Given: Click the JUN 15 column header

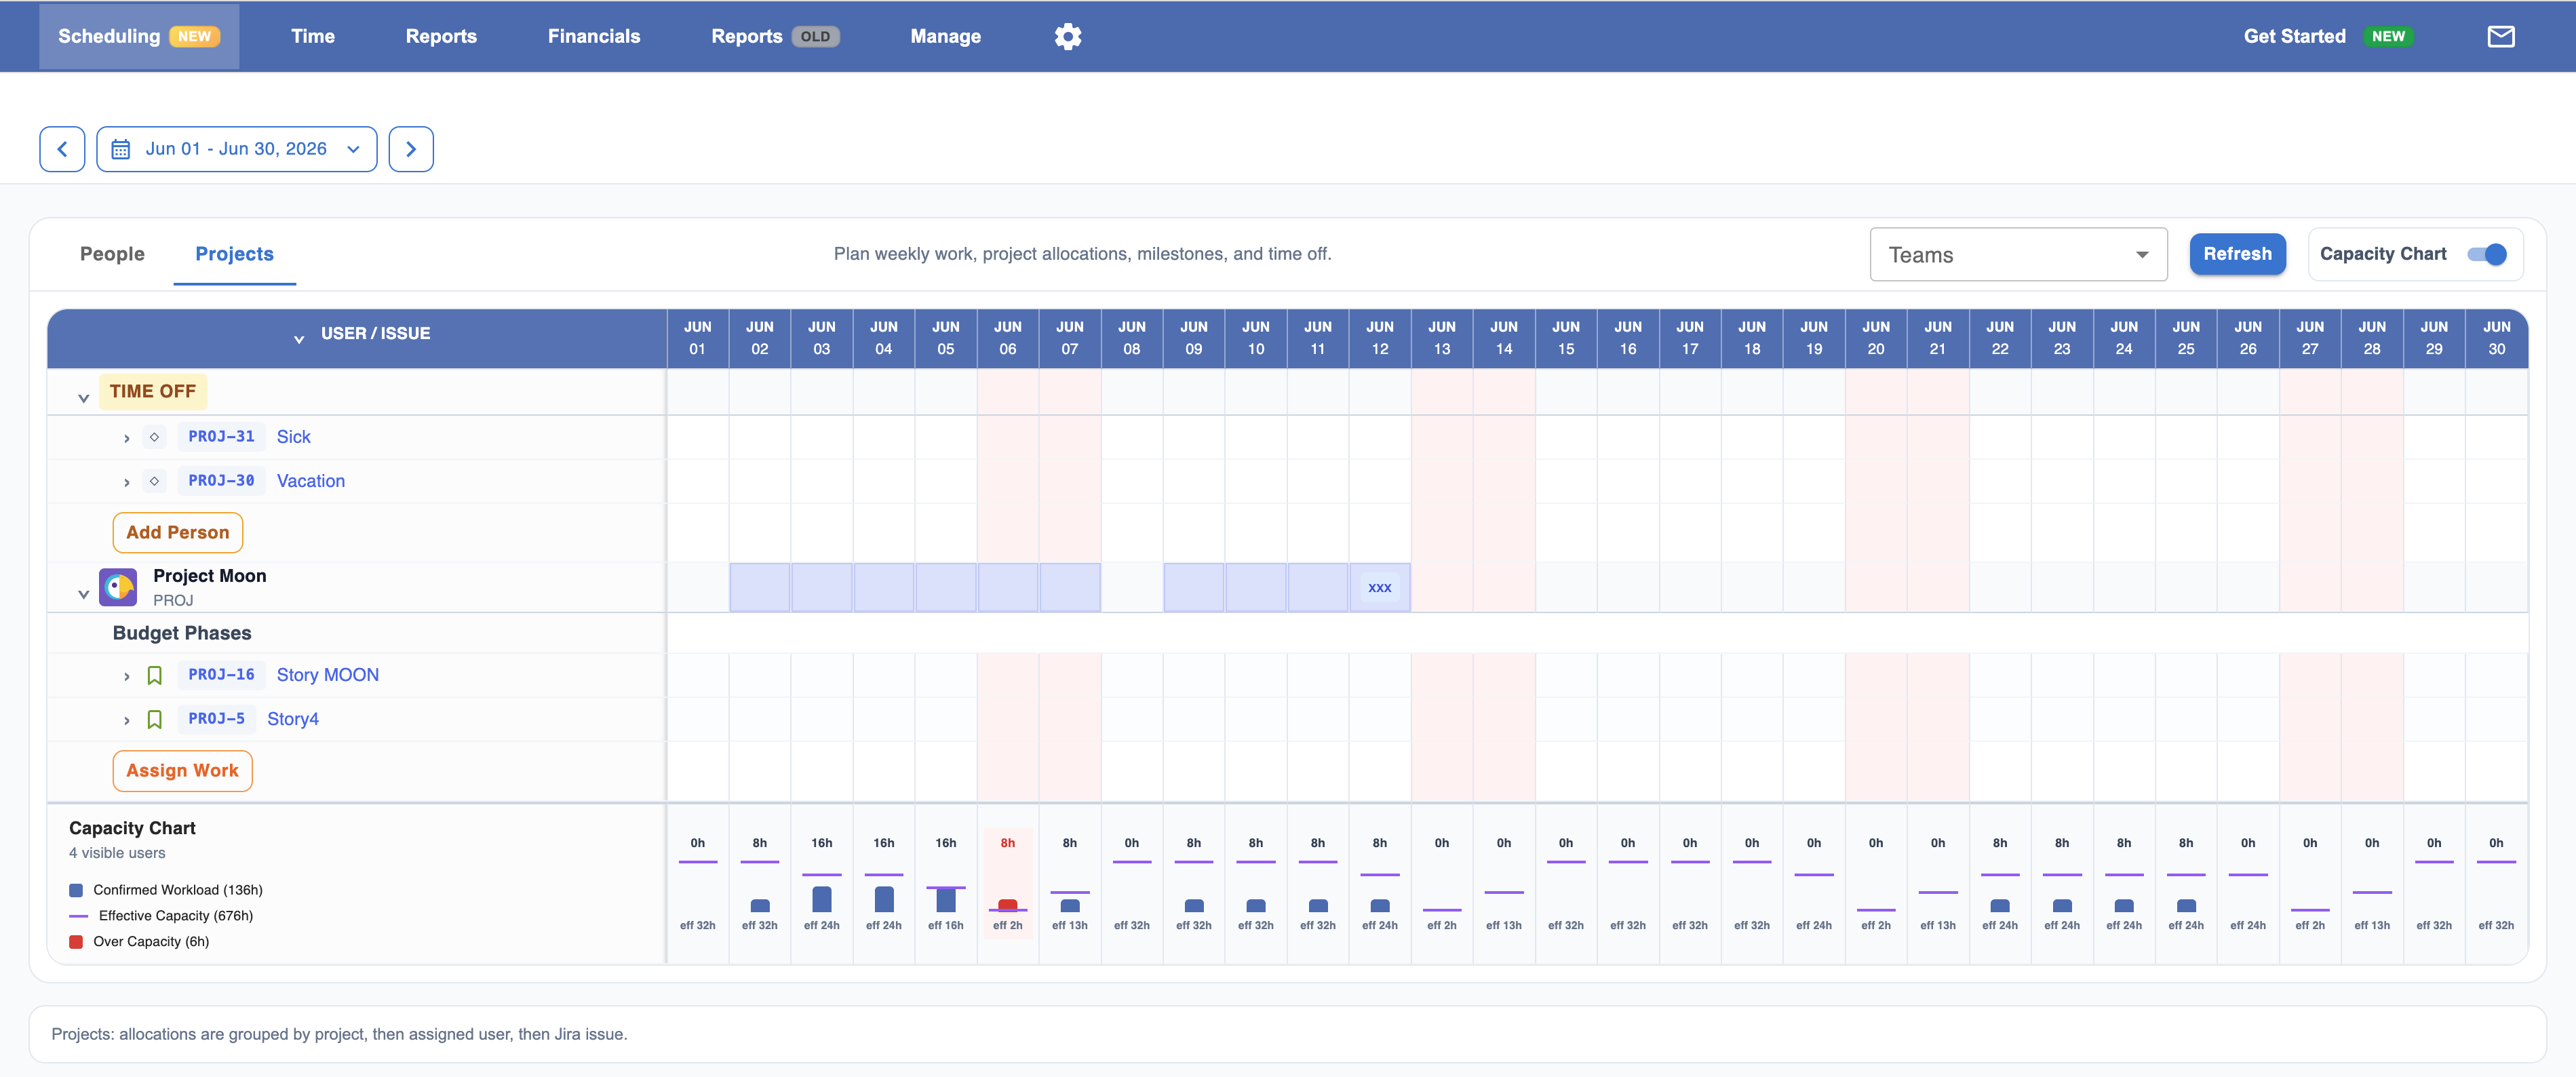Looking at the screenshot, I should pos(1566,338).
